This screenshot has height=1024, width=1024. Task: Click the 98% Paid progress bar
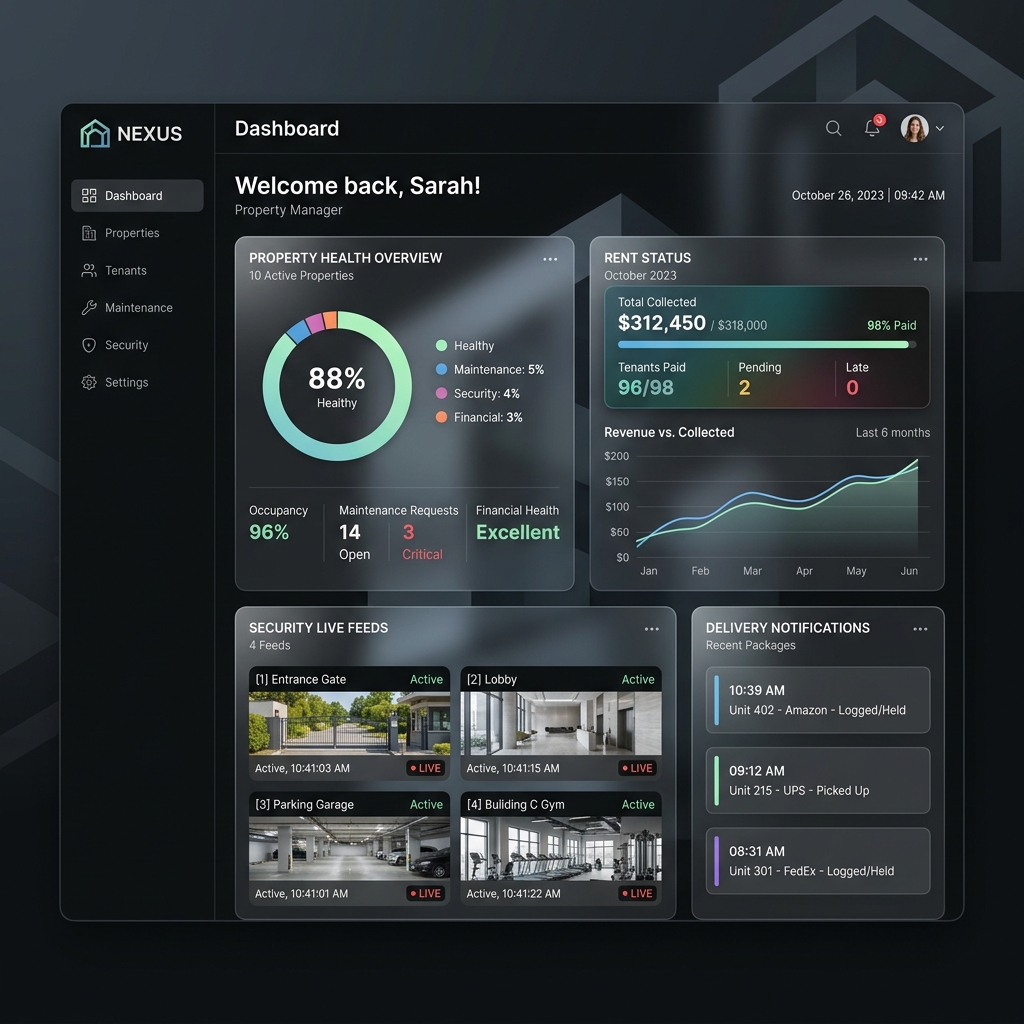pyautogui.click(x=766, y=345)
